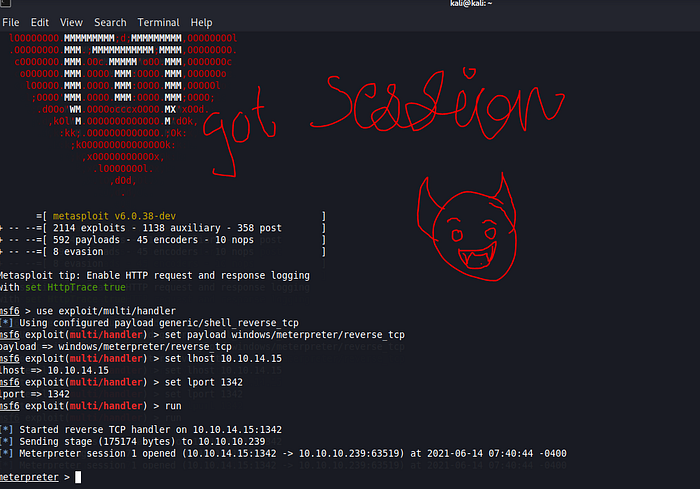Open the Help menu
The height and width of the screenshot is (489, 700).
(x=201, y=22)
